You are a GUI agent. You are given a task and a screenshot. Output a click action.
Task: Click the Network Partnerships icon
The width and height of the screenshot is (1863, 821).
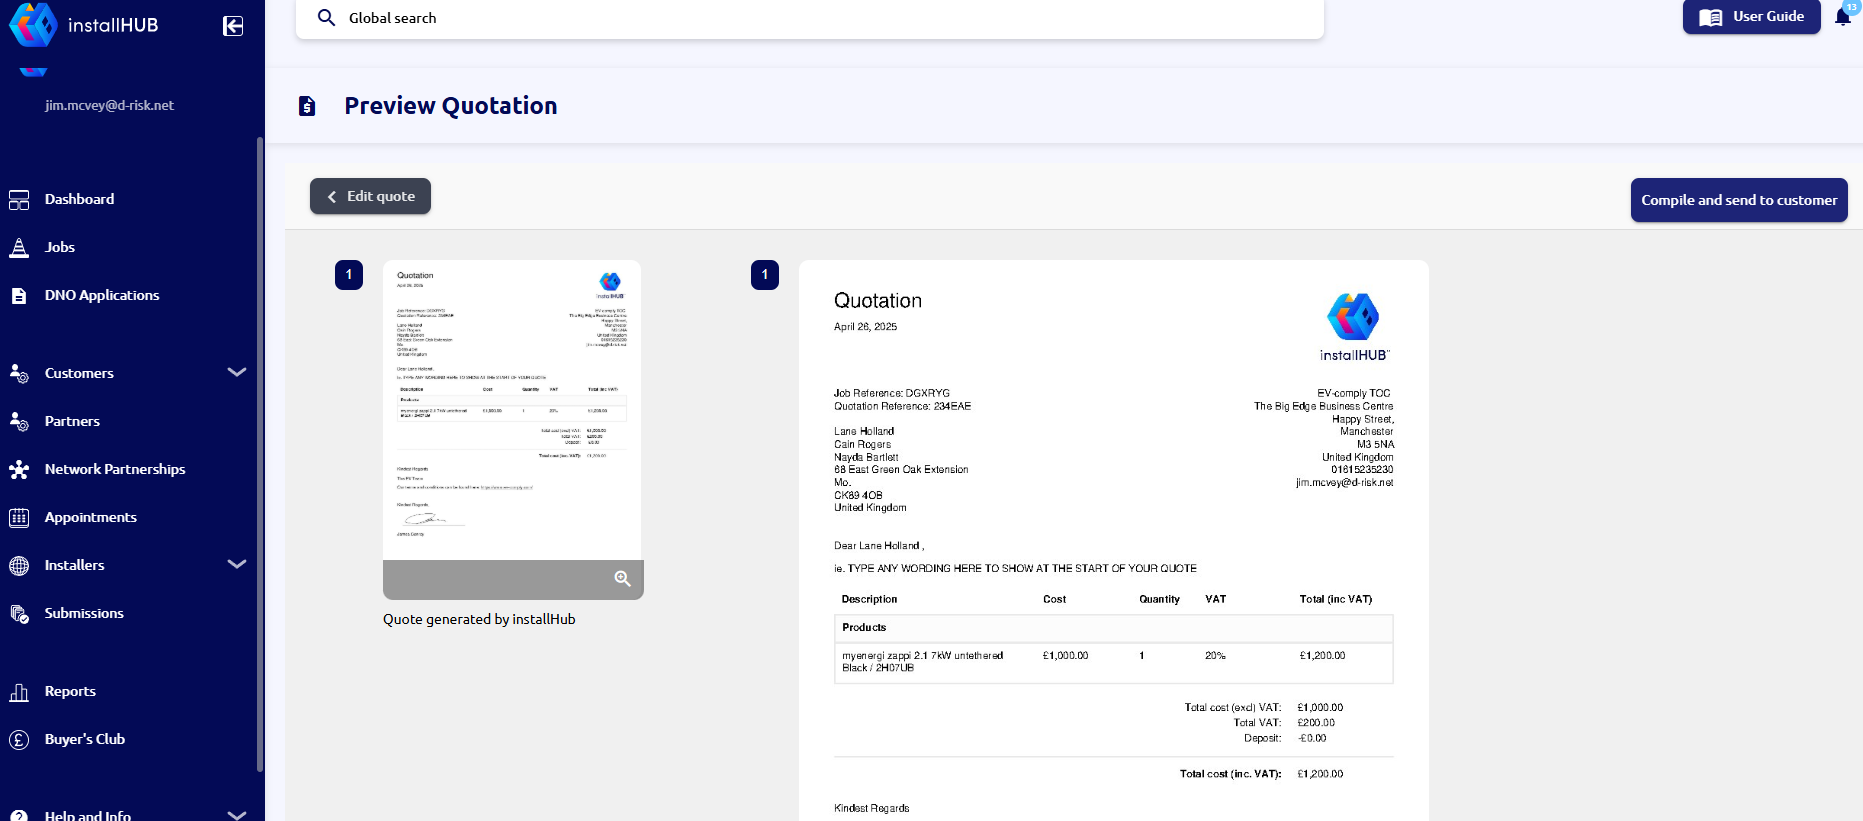(x=19, y=470)
